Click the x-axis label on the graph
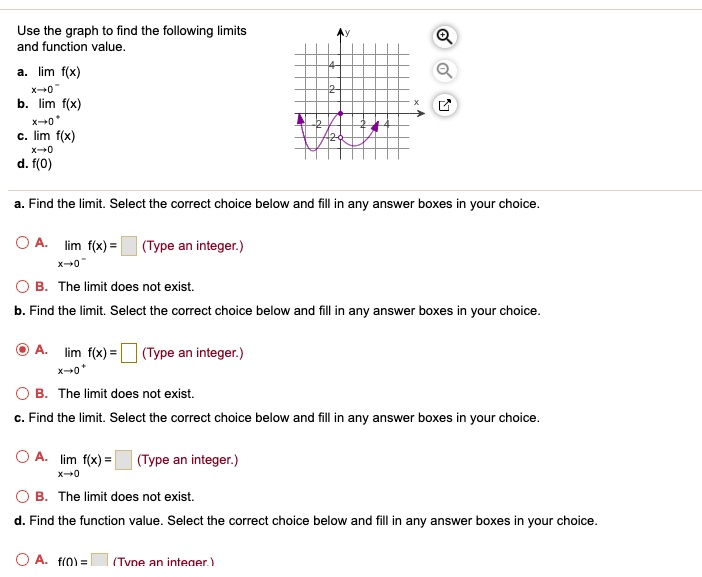 [x=418, y=100]
